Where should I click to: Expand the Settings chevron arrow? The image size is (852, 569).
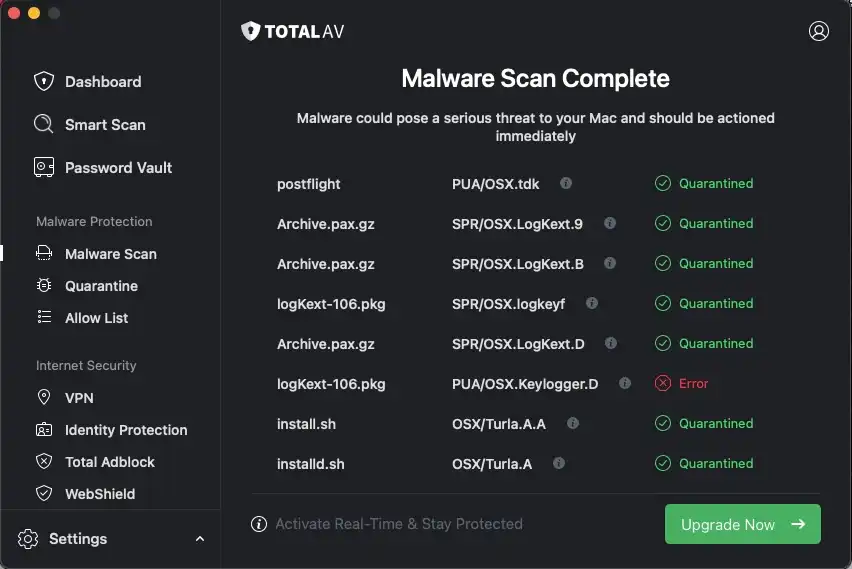200,539
